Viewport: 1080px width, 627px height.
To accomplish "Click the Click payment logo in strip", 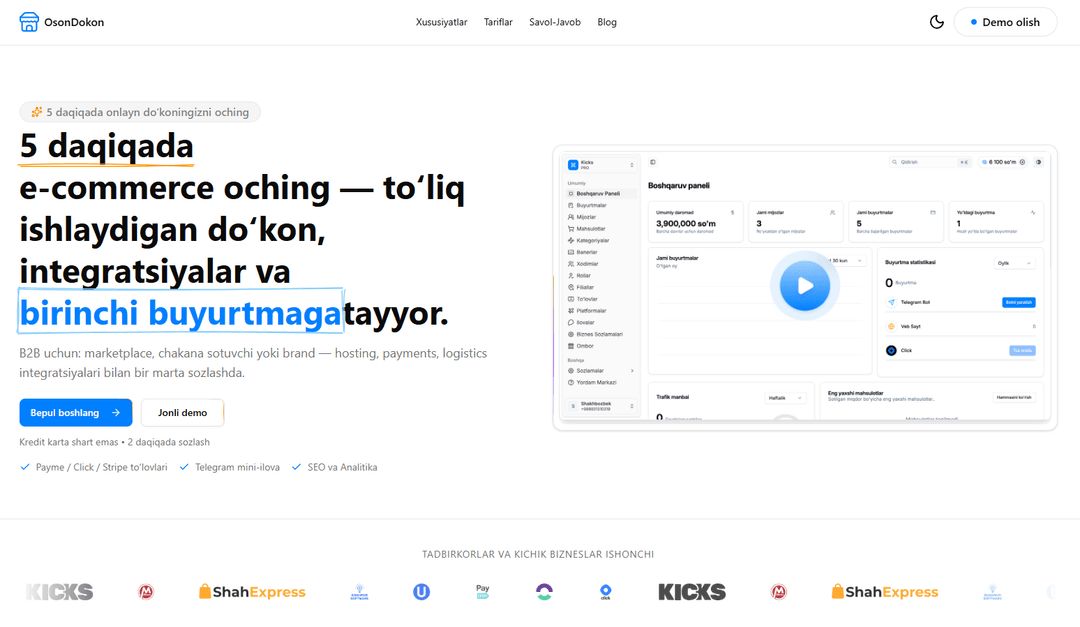I will [x=605, y=592].
